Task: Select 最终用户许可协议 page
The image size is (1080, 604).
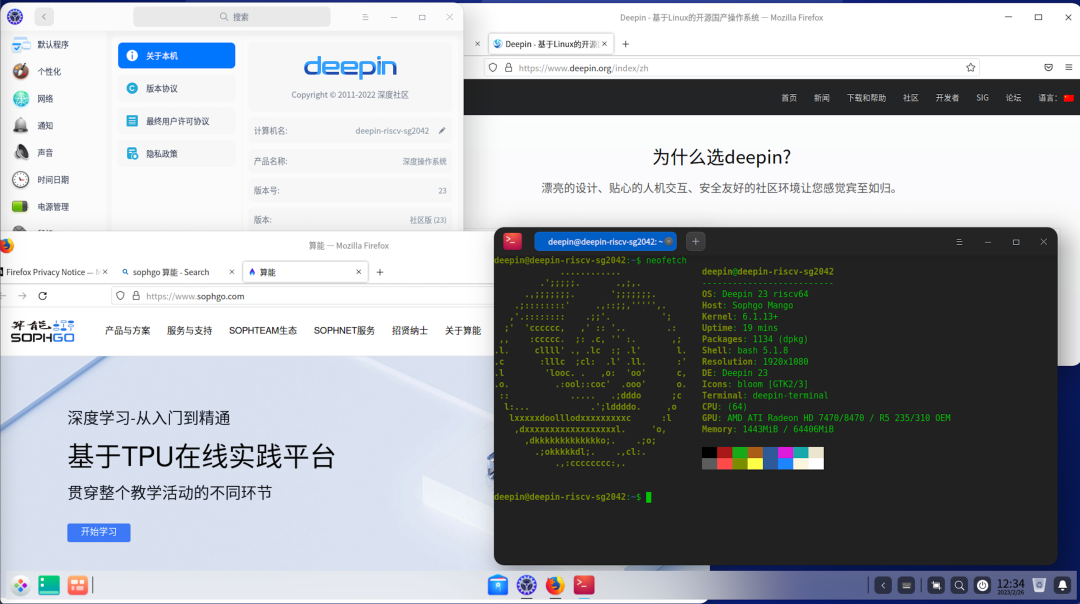Action: coord(176,121)
